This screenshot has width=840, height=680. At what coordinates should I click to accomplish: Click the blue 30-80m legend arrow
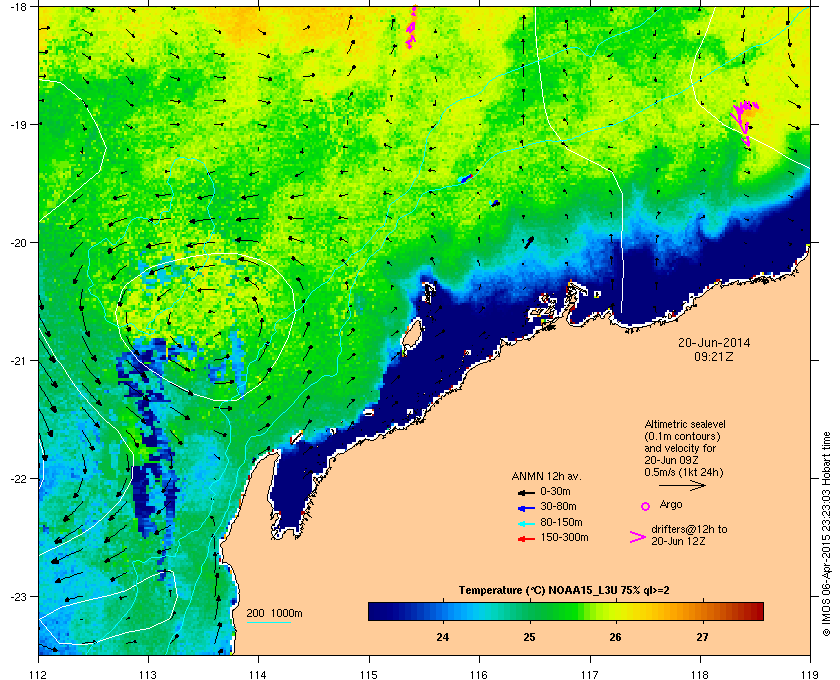(526, 507)
